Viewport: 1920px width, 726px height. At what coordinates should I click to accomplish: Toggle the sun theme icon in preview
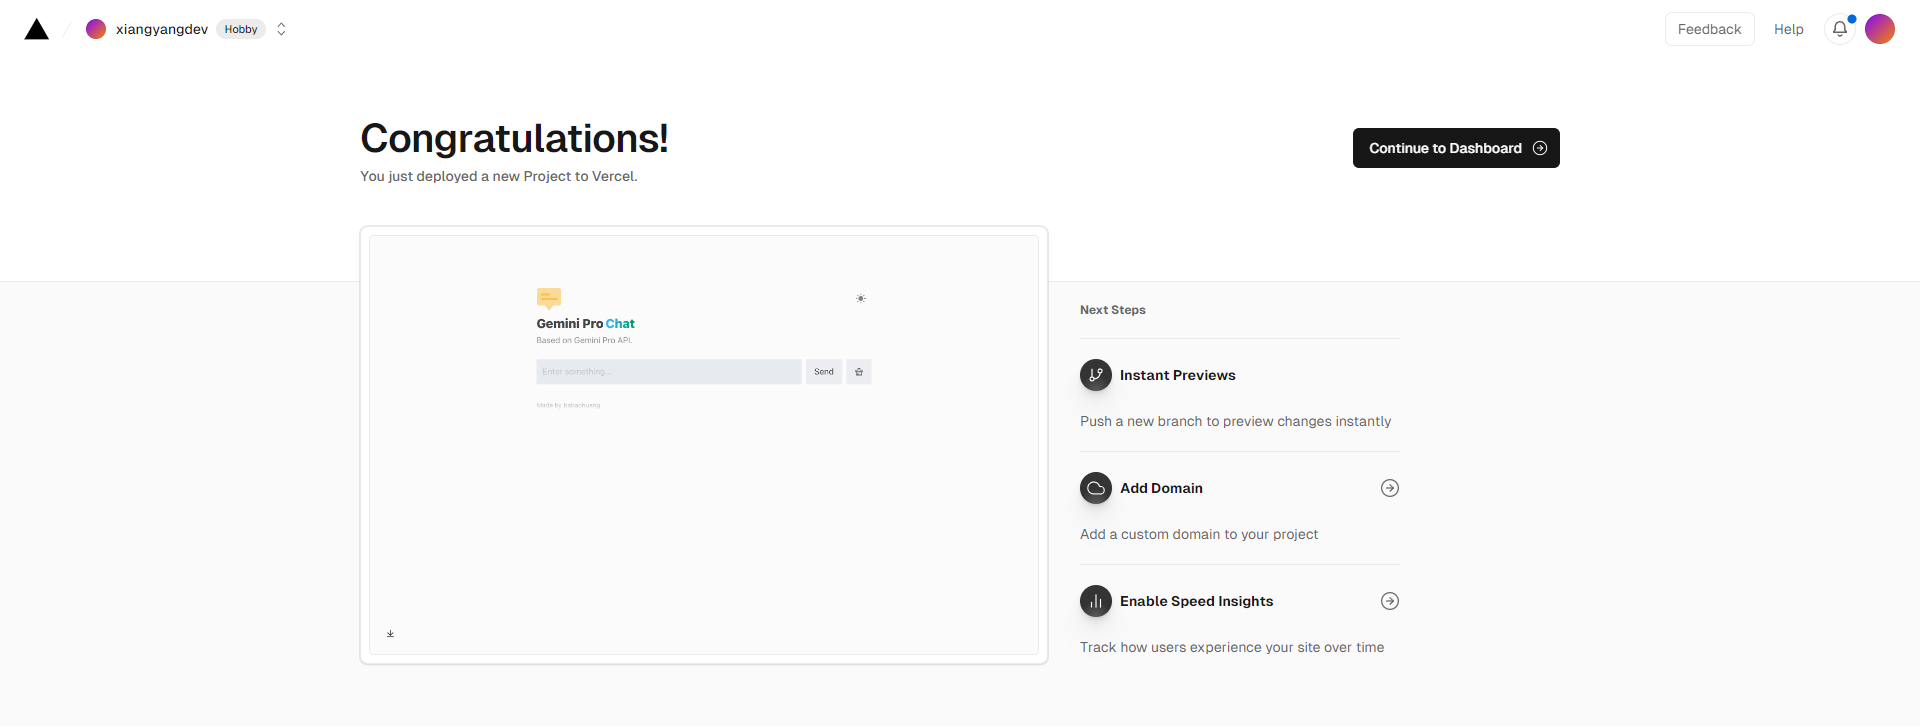pyautogui.click(x=861, y=299)
